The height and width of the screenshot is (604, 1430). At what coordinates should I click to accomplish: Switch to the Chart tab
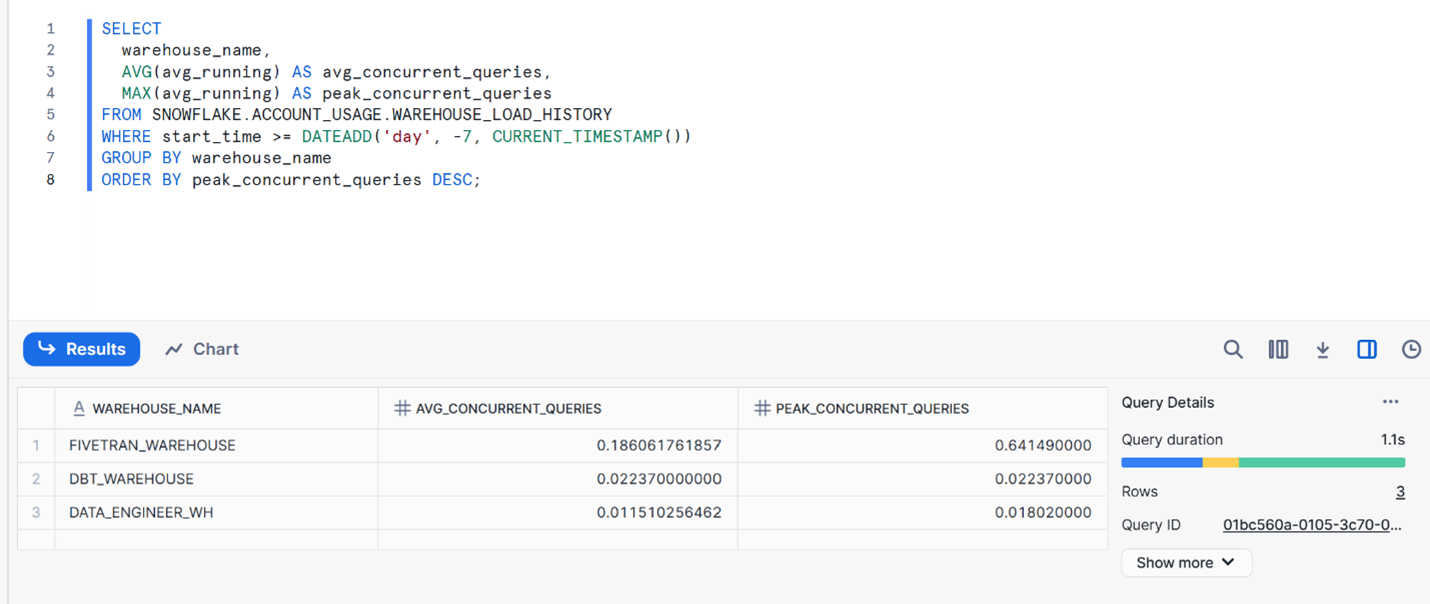[202, 349]
